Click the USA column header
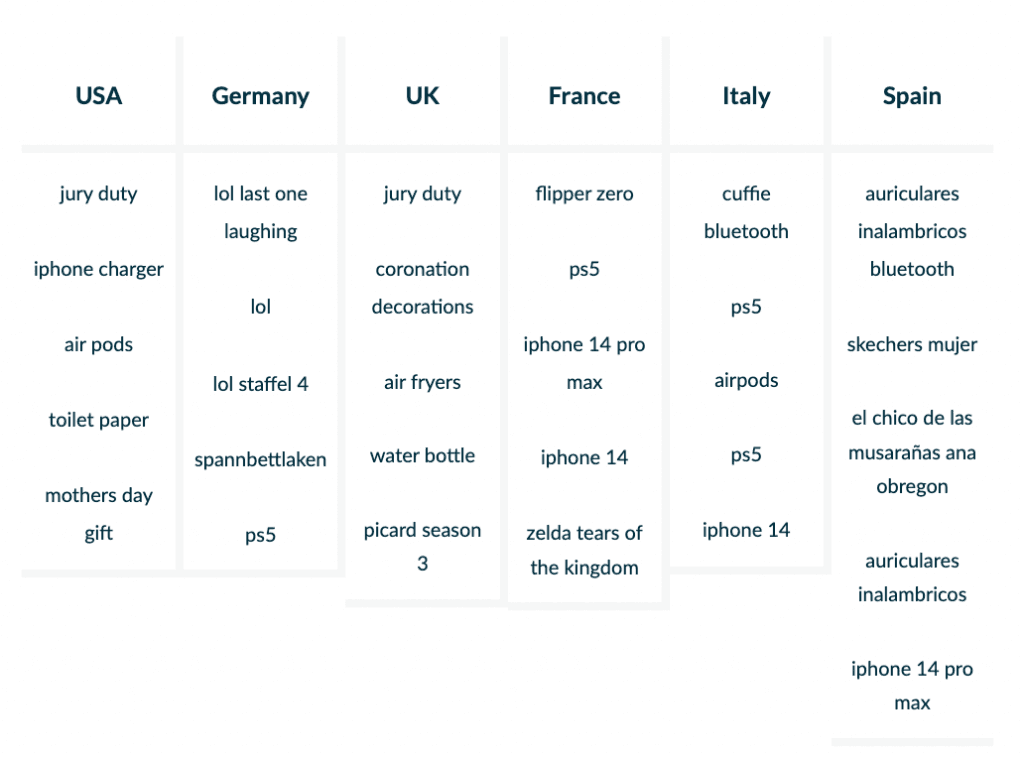The image size is (1024, 762). [x=98, y=96]
